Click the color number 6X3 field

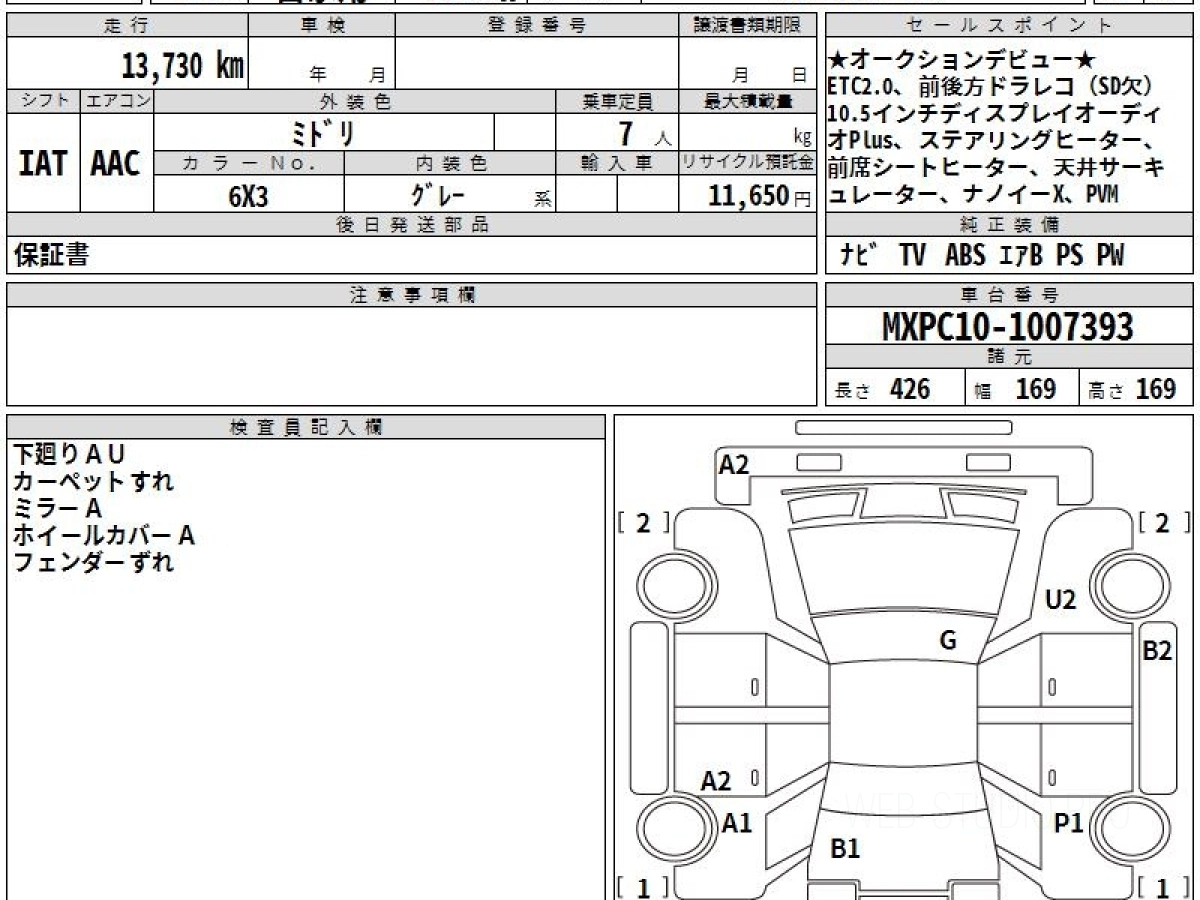point(248,196)
